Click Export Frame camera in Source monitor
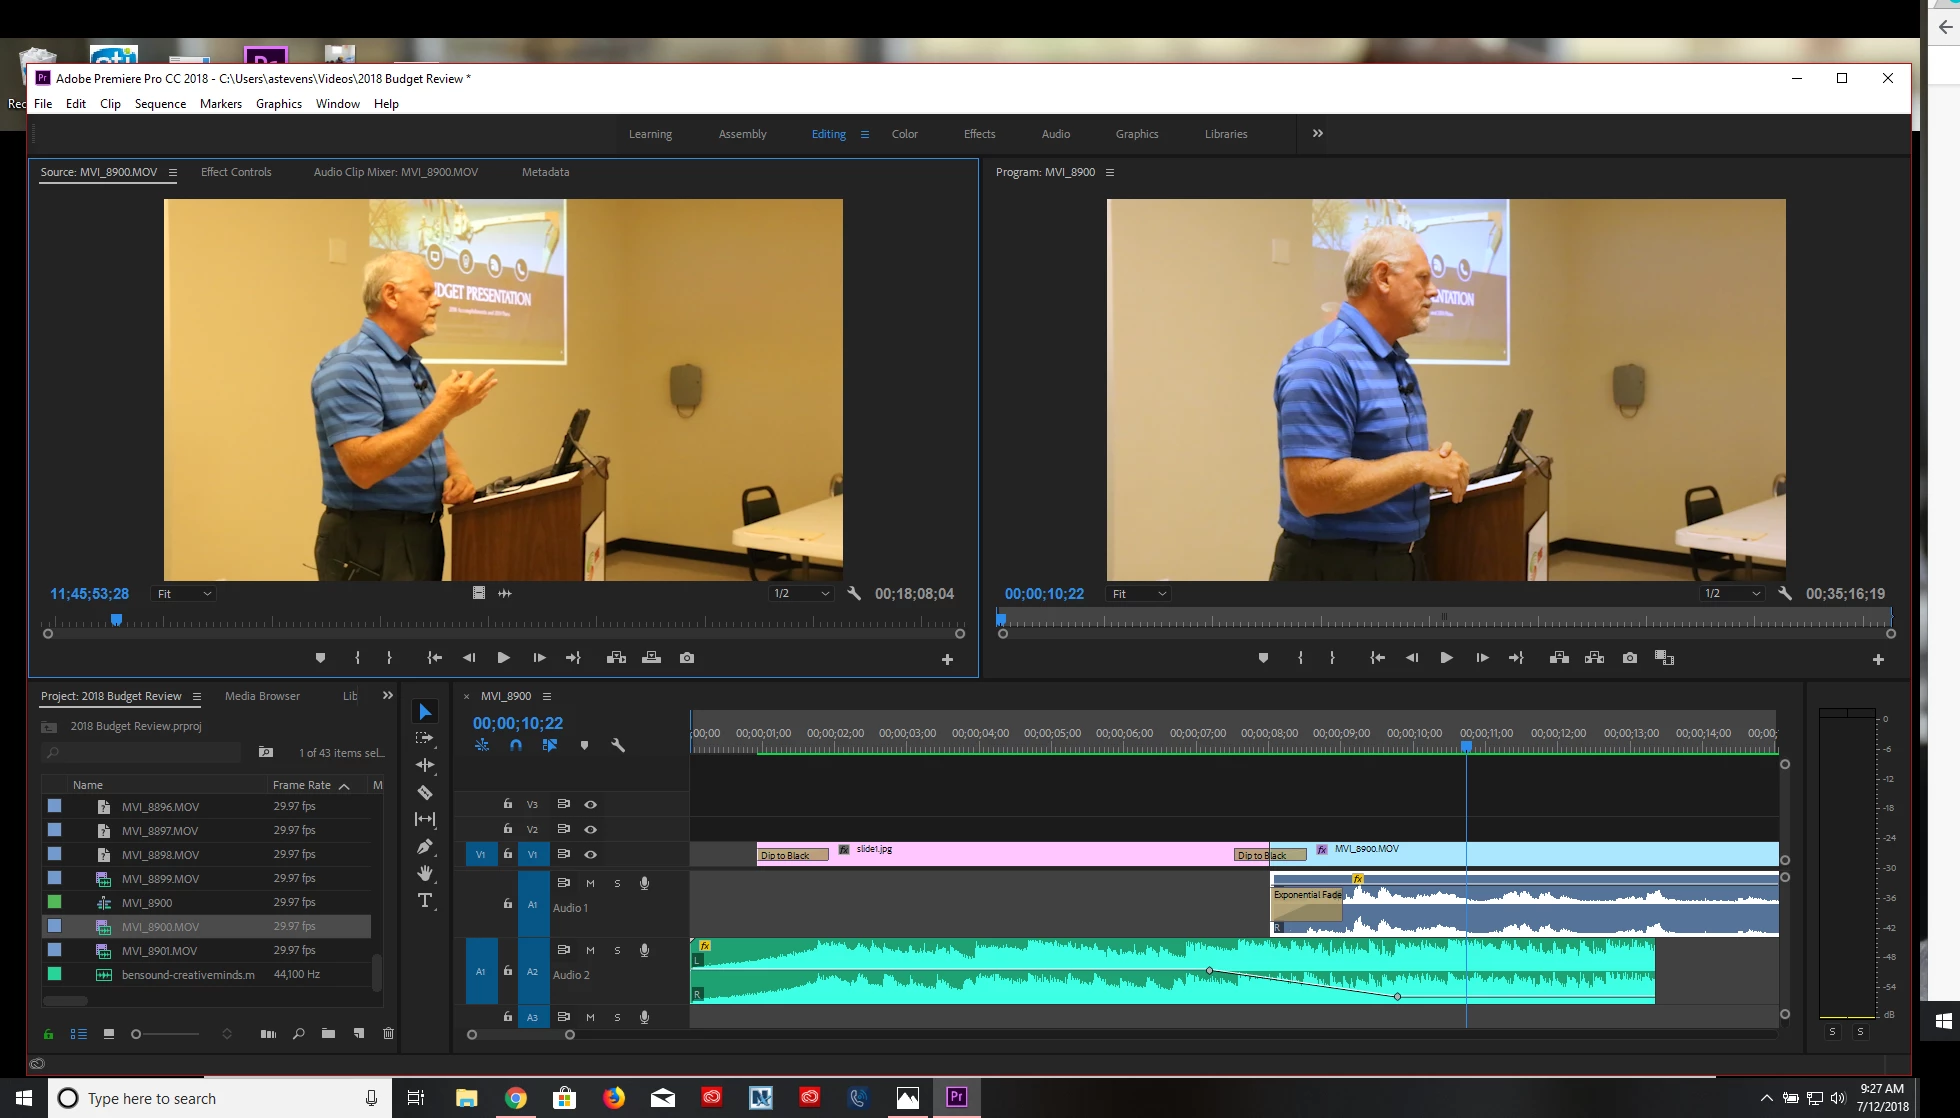The height and width of the screenshot is (1118, 1960). tap(687, 658)
